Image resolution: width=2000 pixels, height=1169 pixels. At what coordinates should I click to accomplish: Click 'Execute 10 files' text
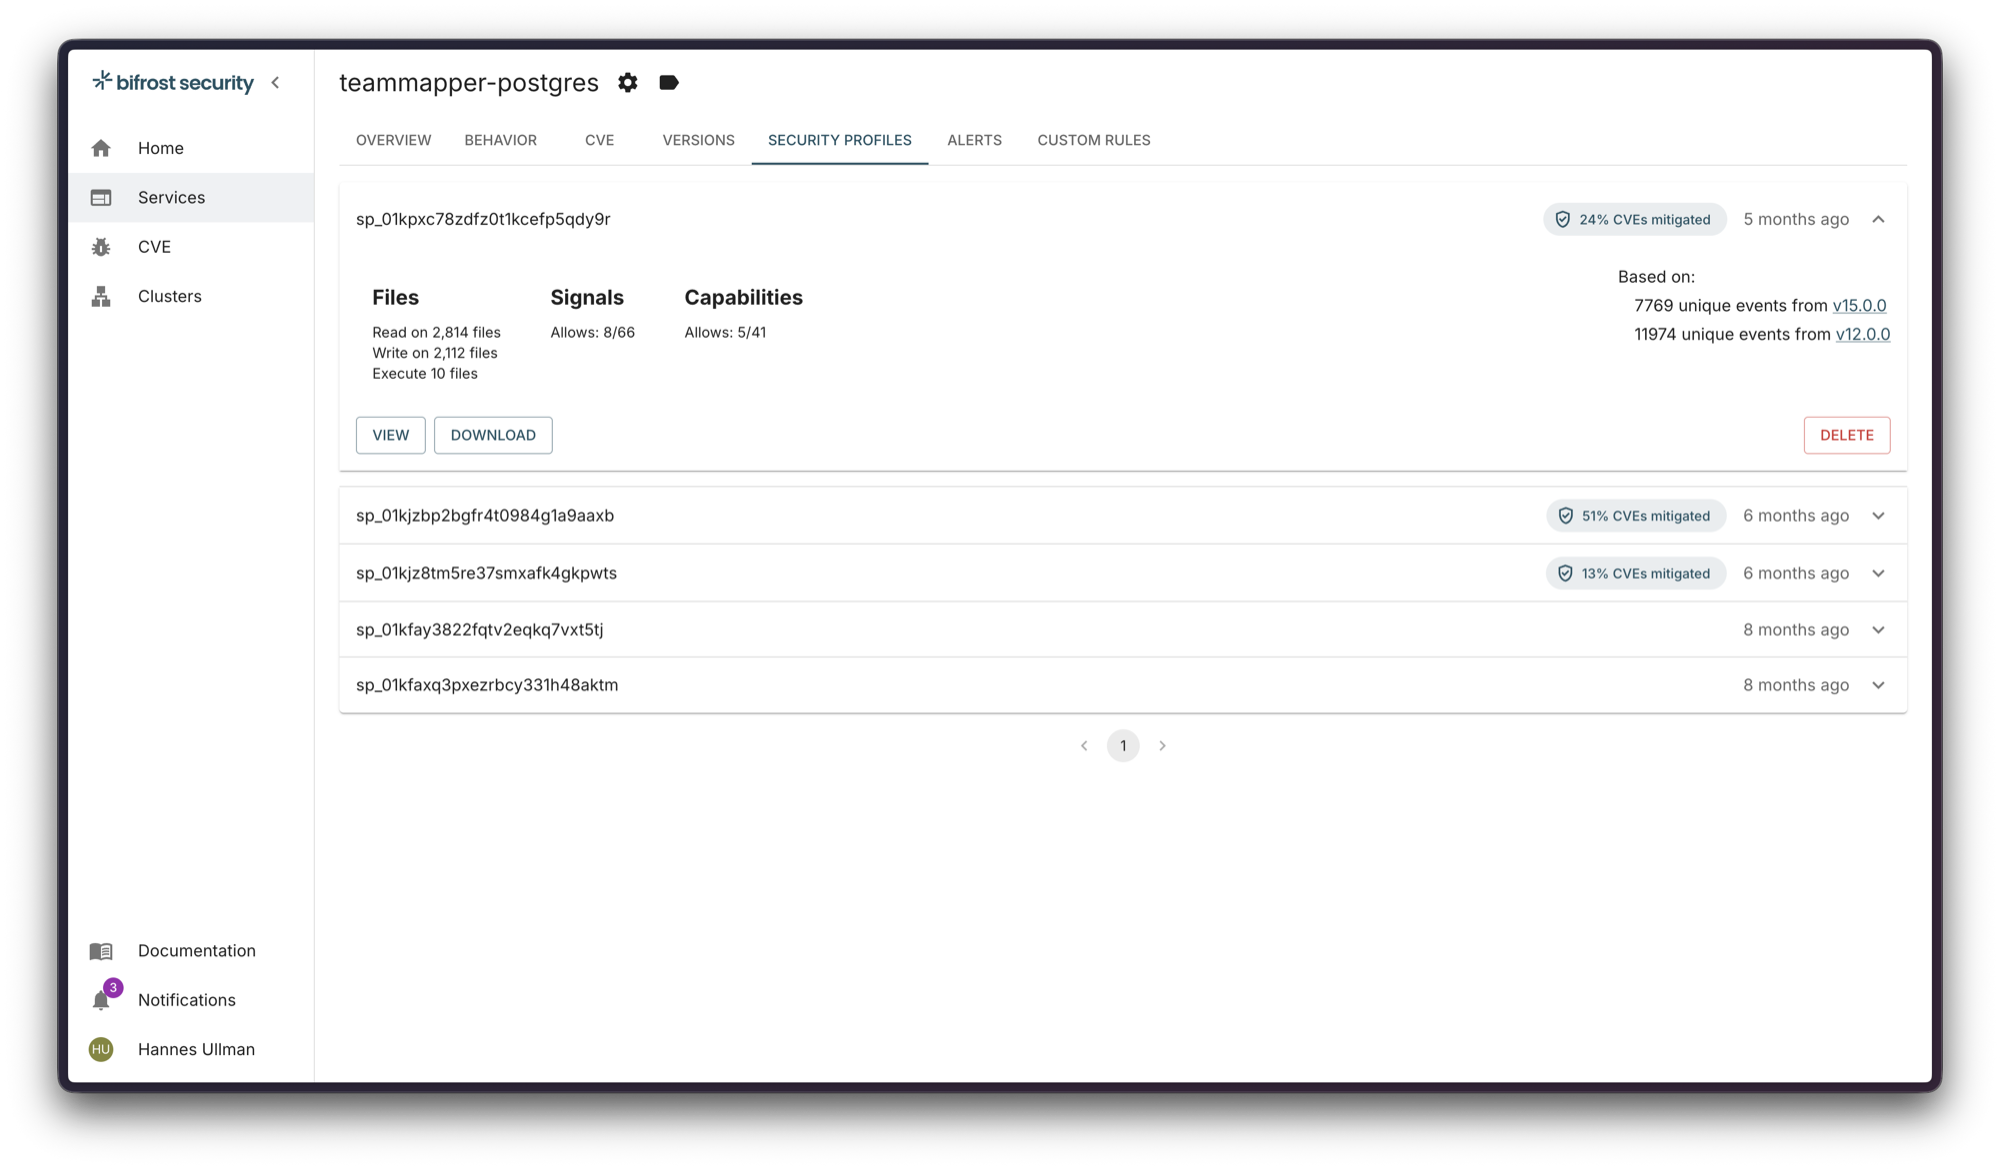point(425,374)
